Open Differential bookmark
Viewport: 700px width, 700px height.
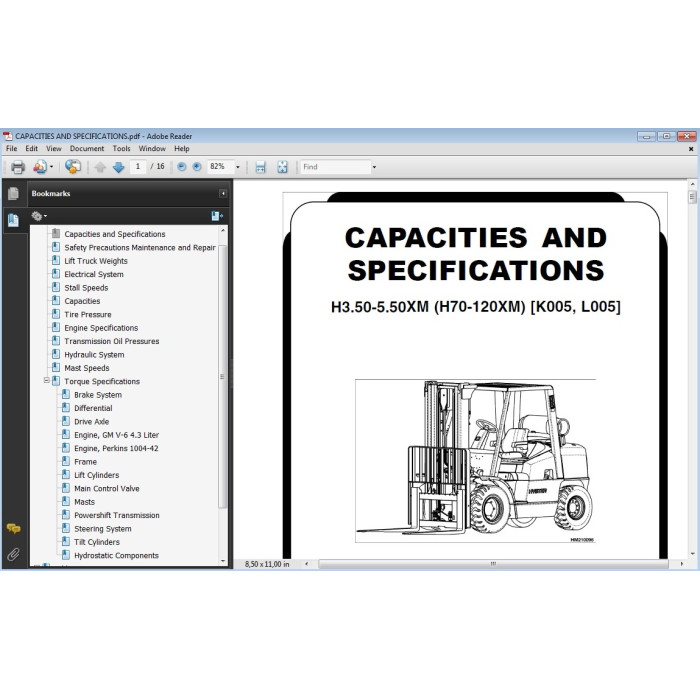[x=93, y=408]
